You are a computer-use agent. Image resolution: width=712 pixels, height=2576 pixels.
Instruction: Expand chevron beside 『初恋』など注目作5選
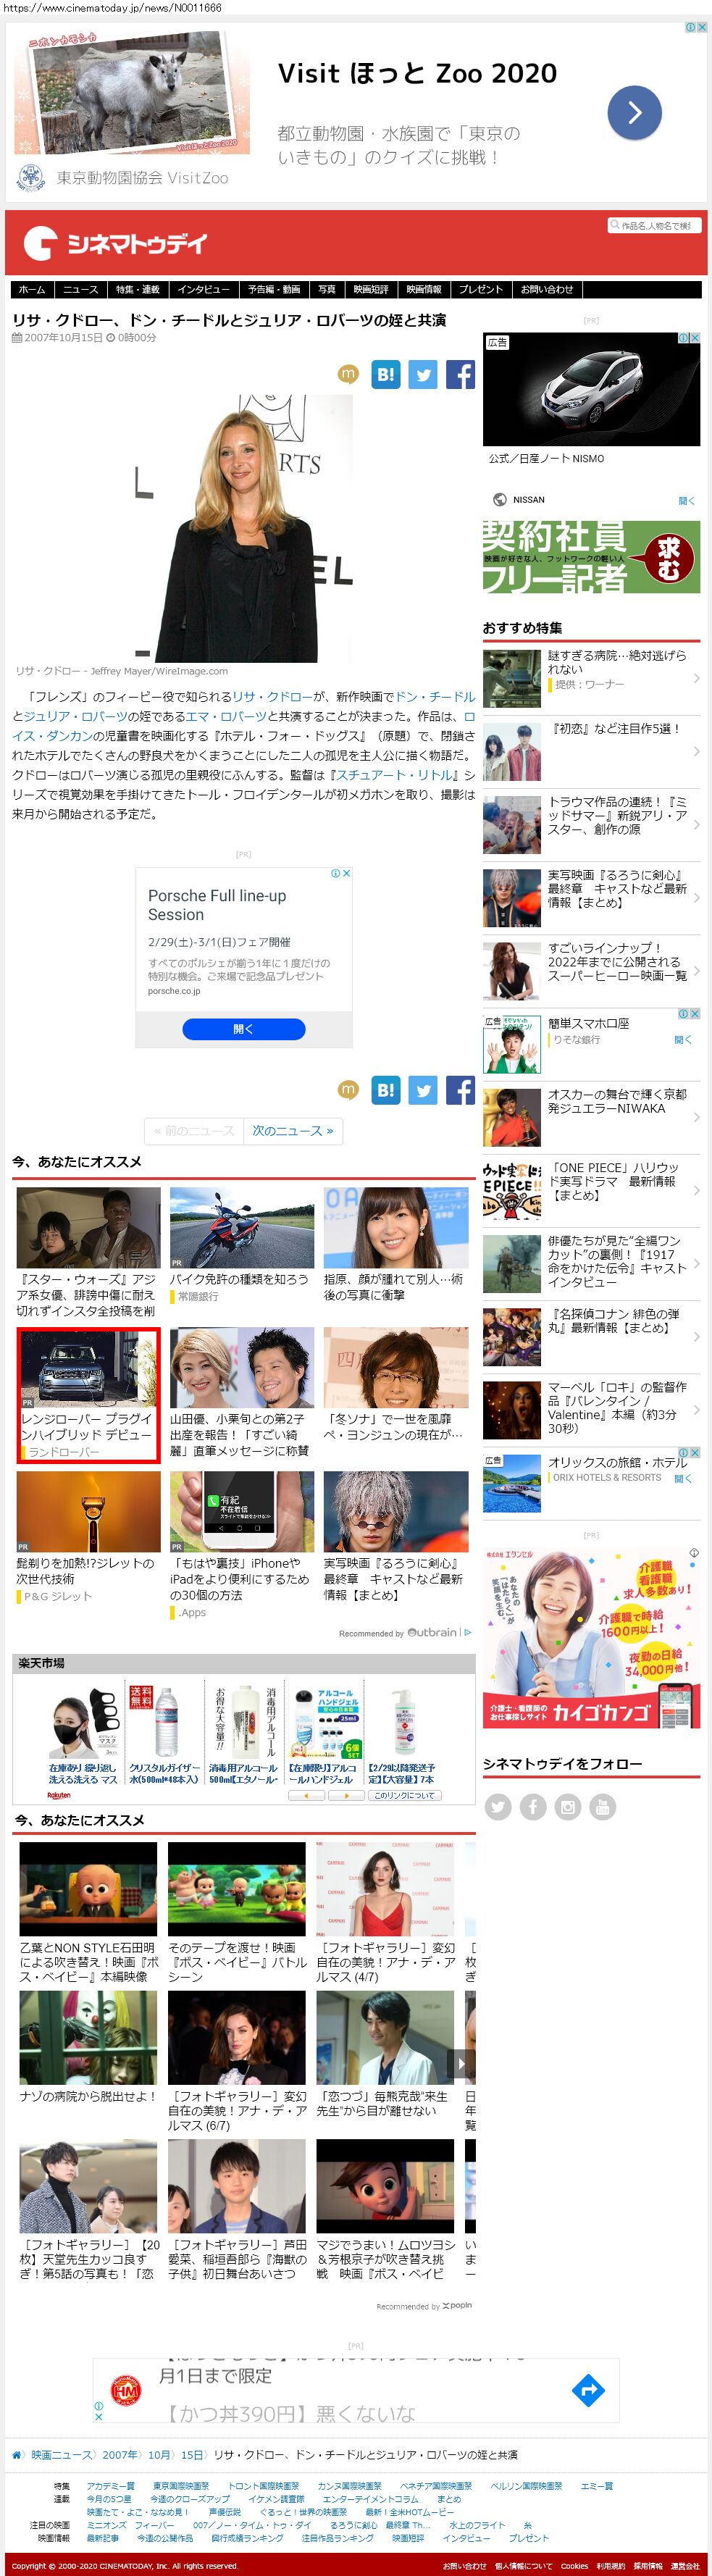click(696, 751)
